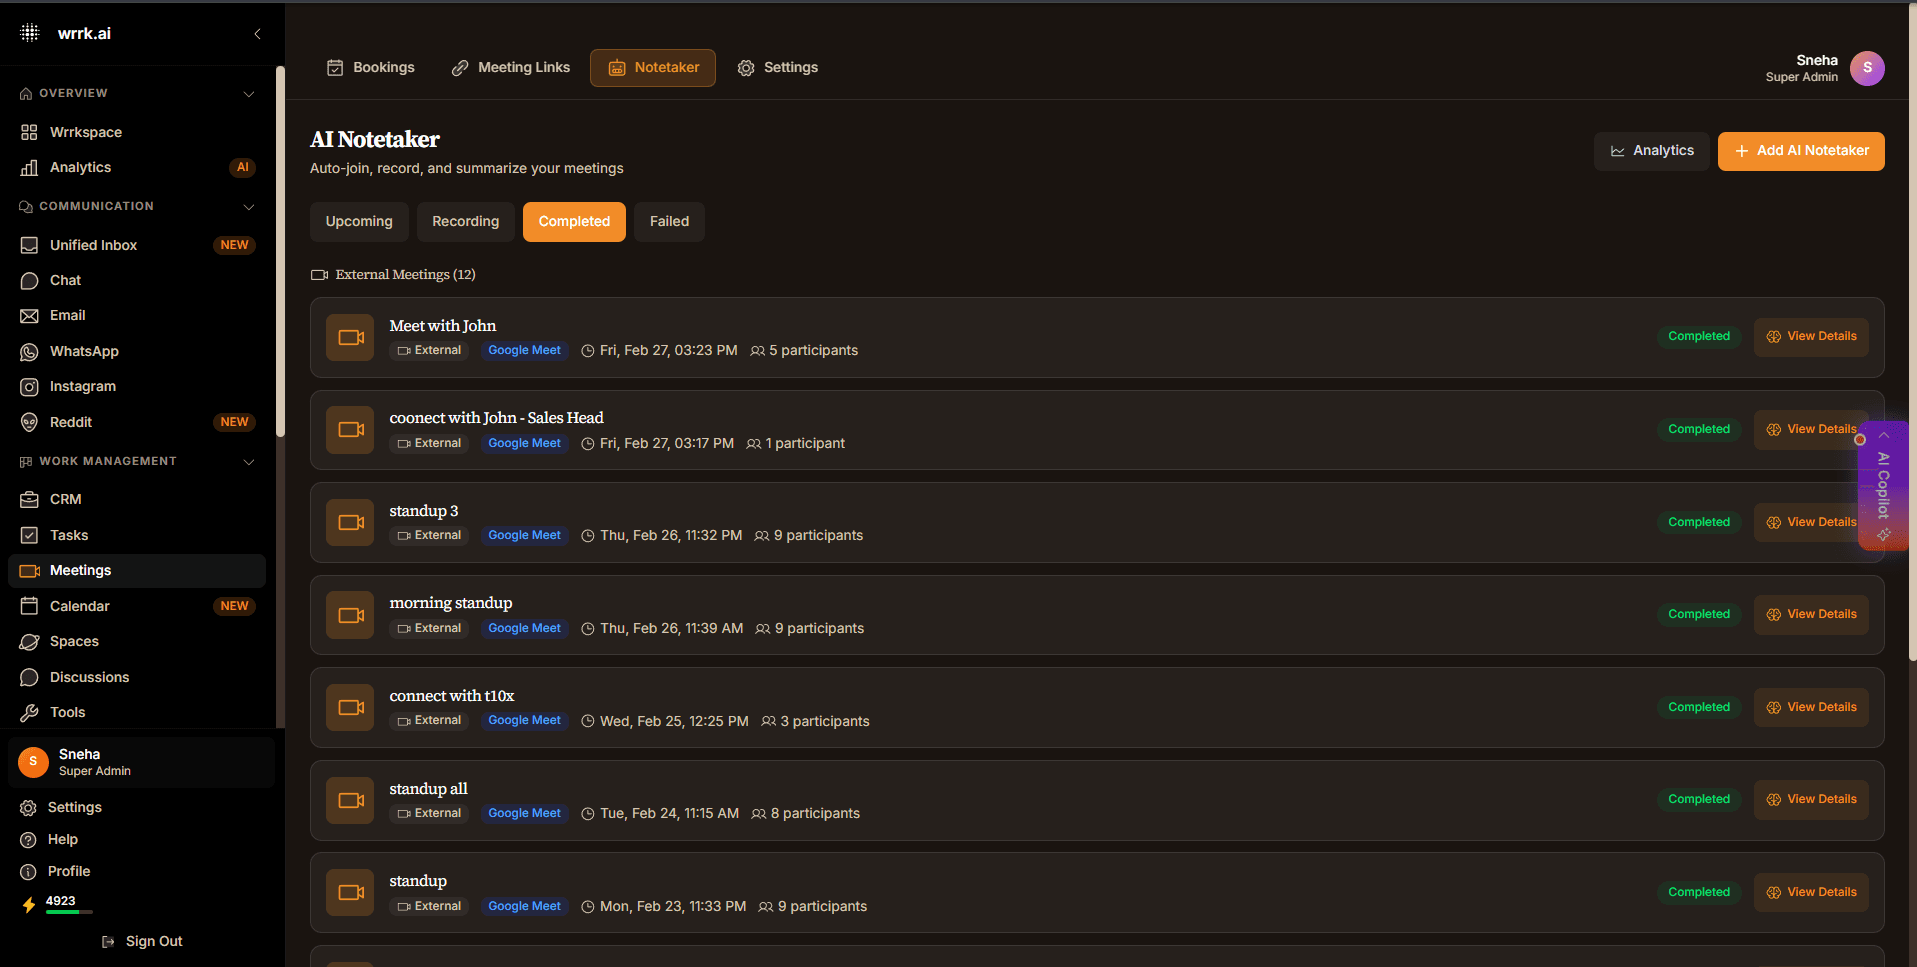This screenshot has height=967, width=1917.
Task: Switch to the Bookings tab
Action: click(x=371, y=68)
